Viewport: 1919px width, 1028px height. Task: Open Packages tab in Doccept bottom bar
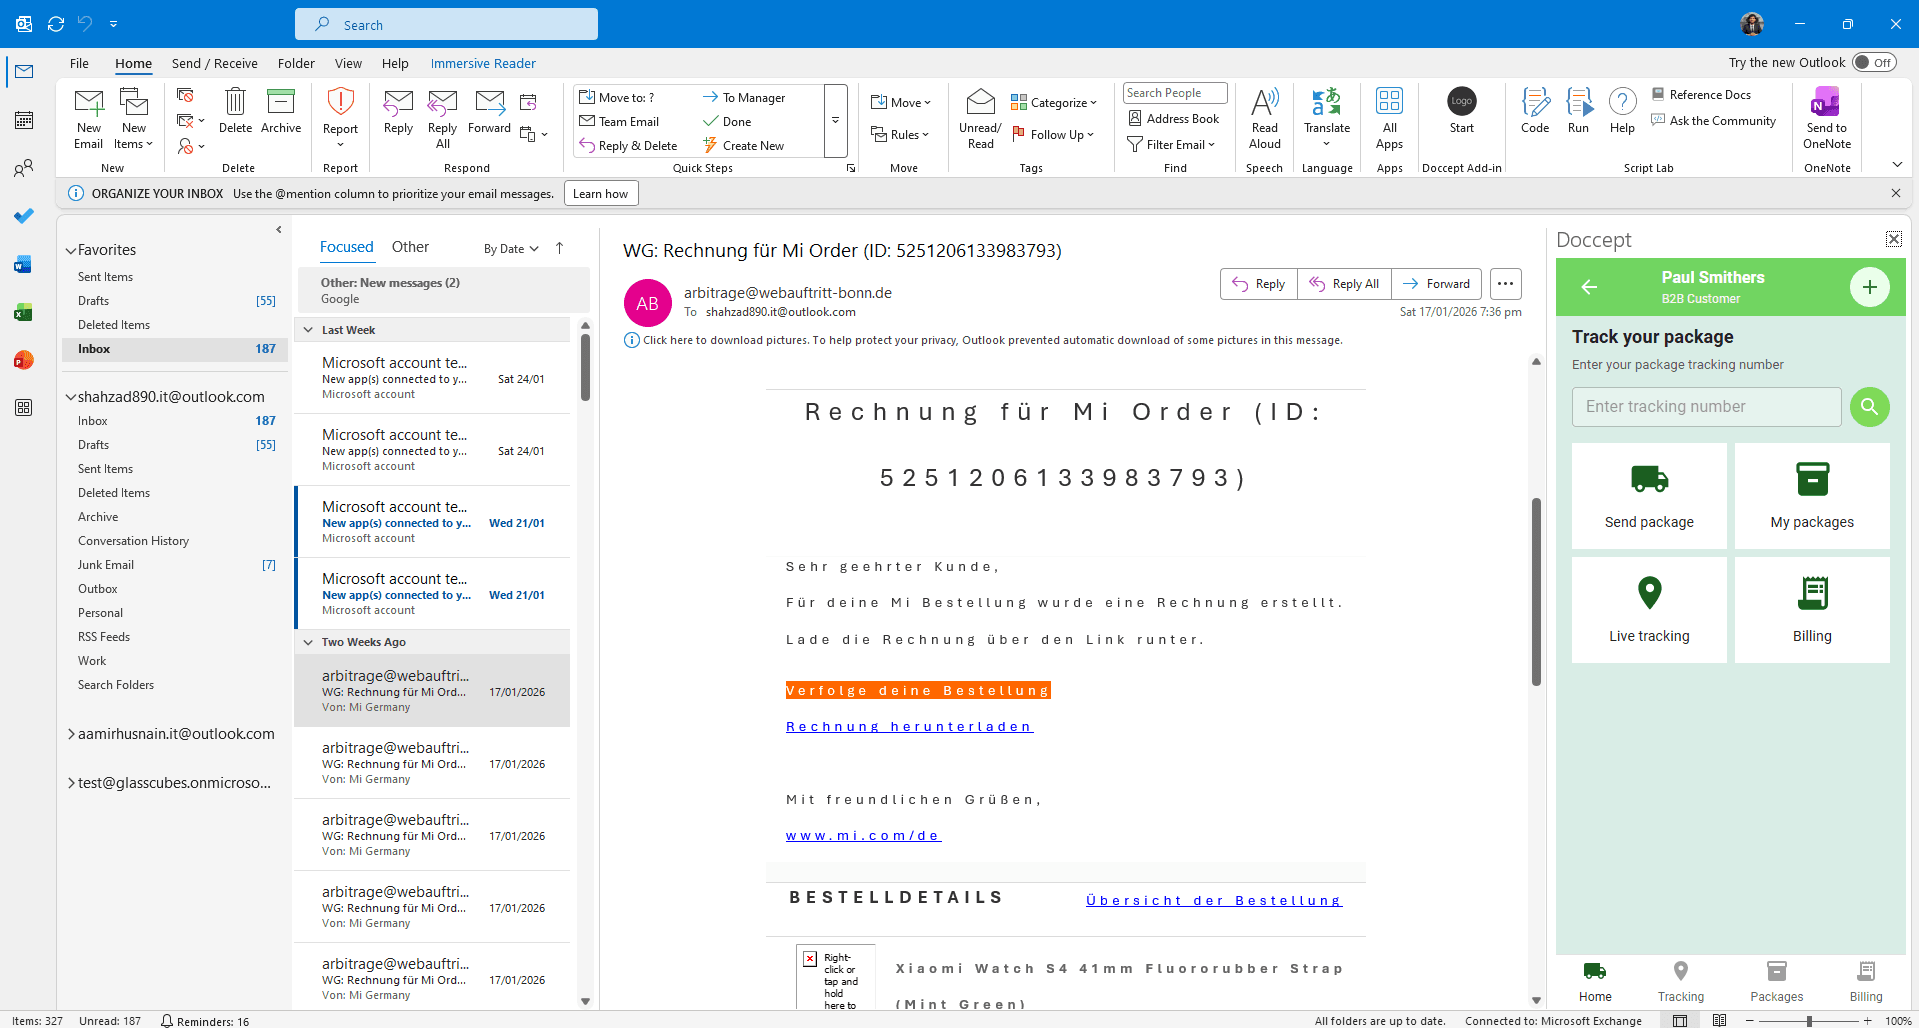tap(1776, 982)
